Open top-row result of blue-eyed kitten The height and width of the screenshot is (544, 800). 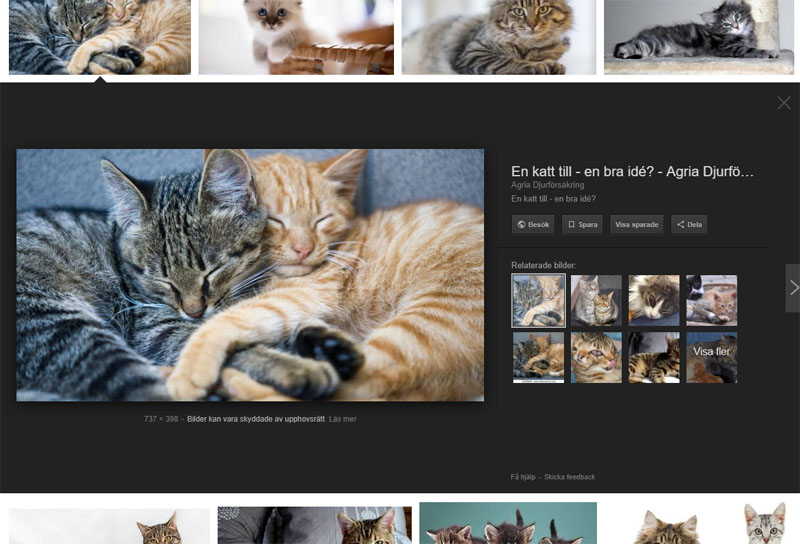pyautogui.click(x=296, y=37)
